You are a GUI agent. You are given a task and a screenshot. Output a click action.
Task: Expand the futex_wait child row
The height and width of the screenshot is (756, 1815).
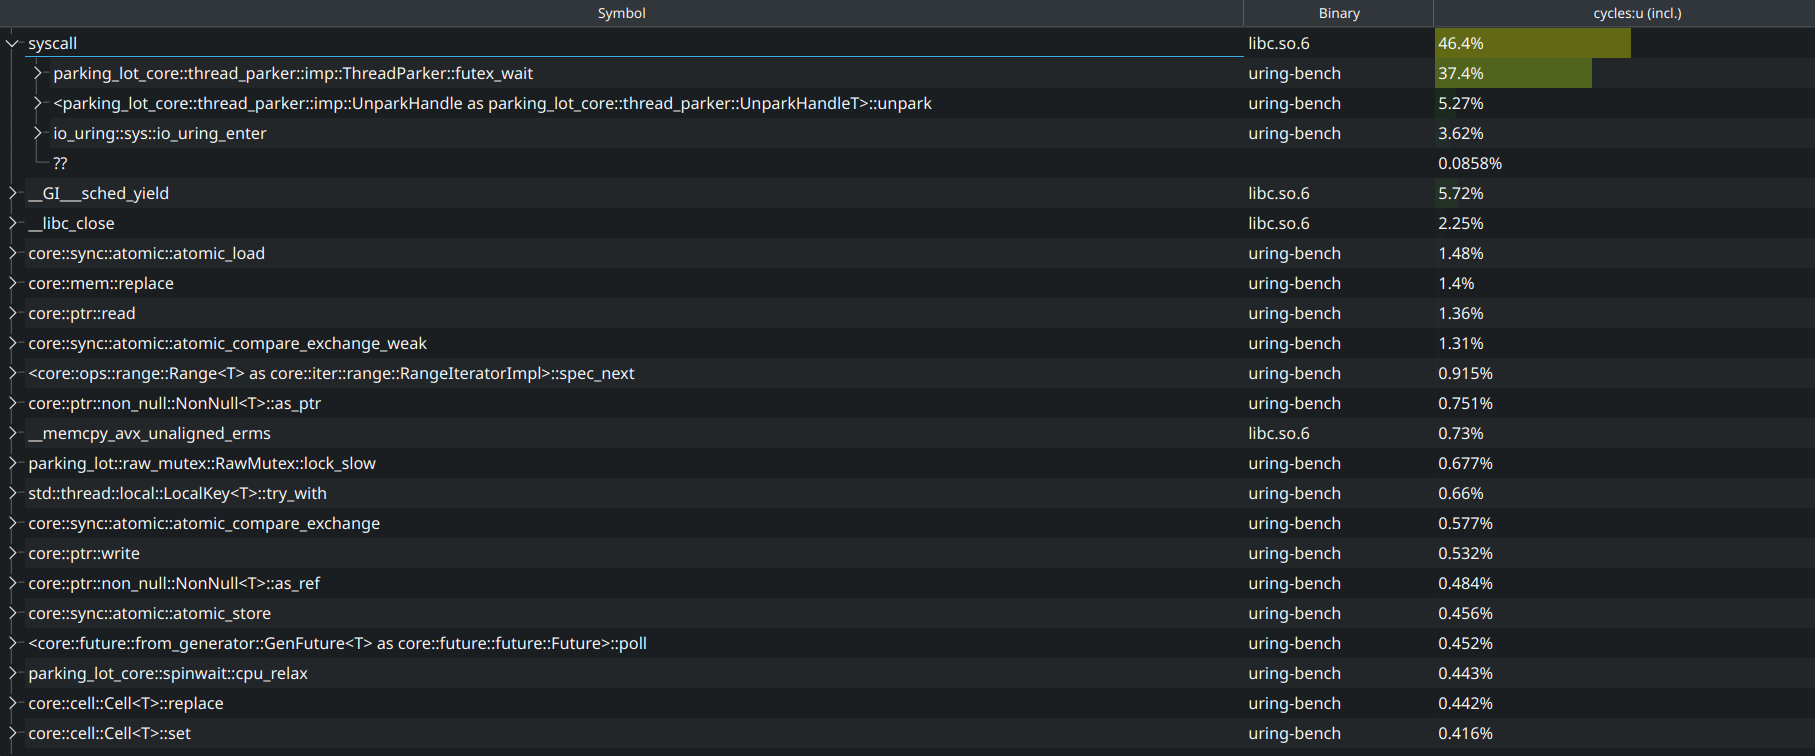point(38,73)
